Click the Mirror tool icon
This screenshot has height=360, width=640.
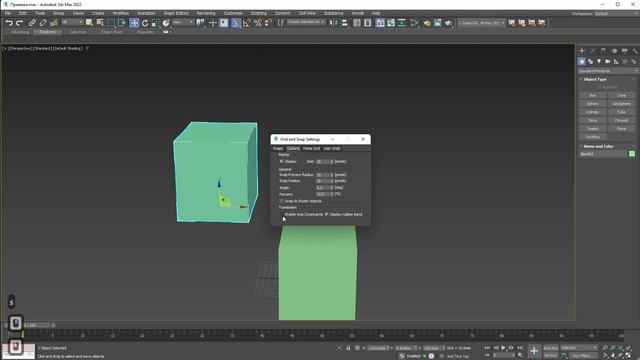(333, 23)
